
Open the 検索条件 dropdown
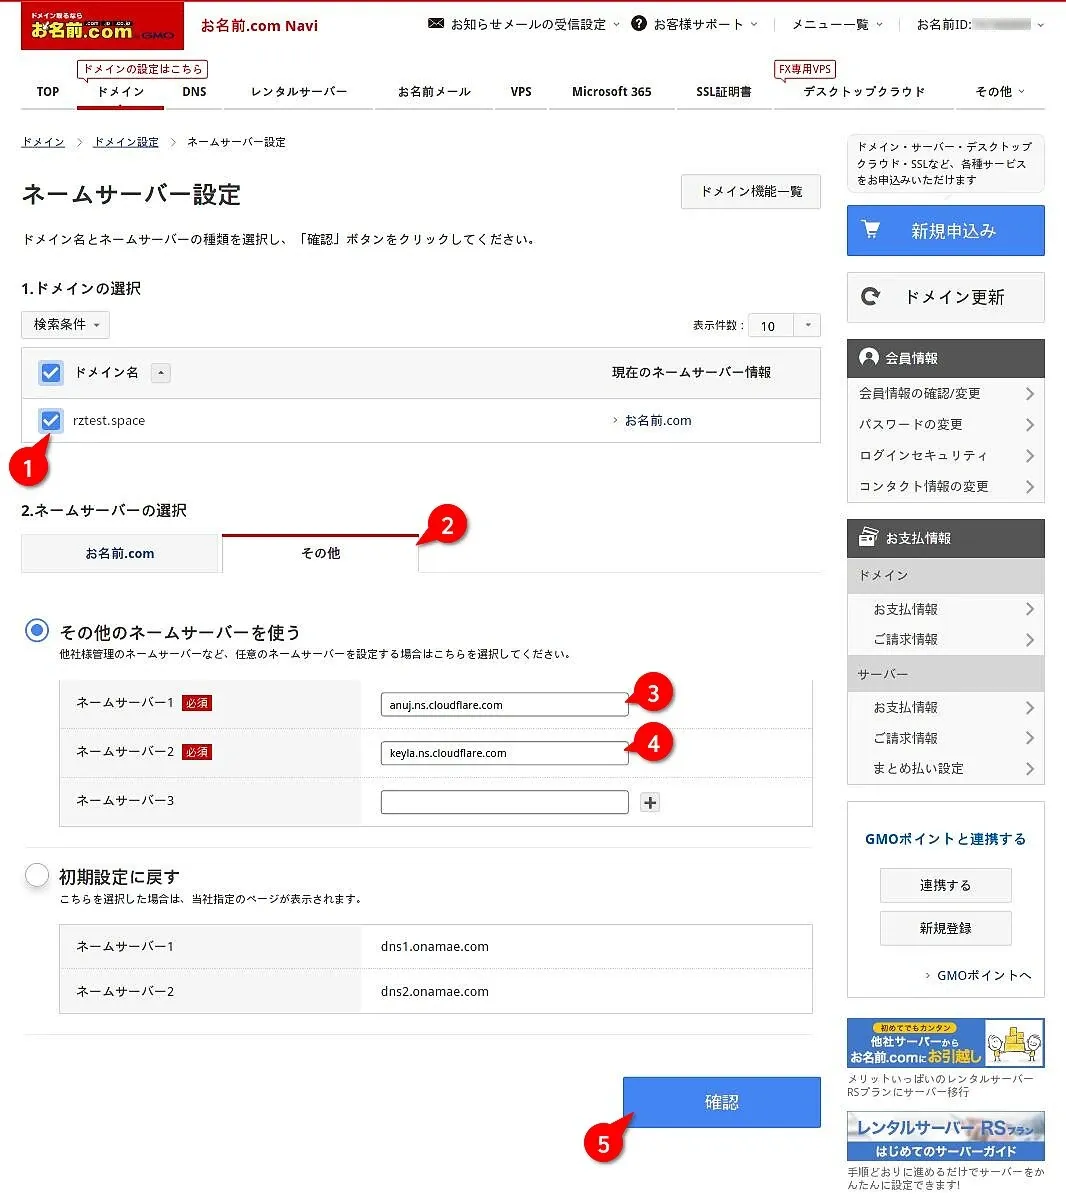pyautogui.click(x=65, y=325)
